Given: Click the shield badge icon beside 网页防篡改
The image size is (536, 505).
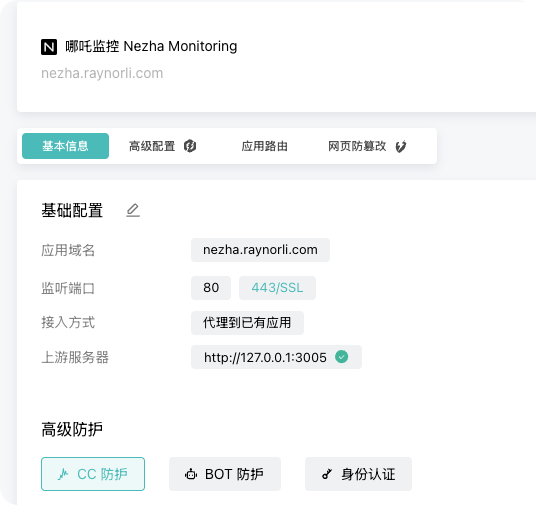Looking at the screenshot, I should tap(401, 147).
